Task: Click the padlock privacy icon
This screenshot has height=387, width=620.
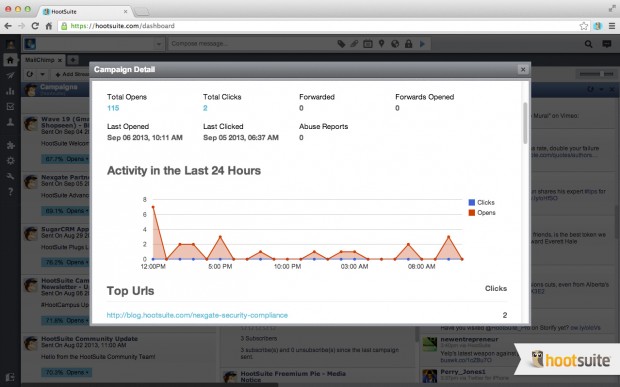Action: coord(408,44)
